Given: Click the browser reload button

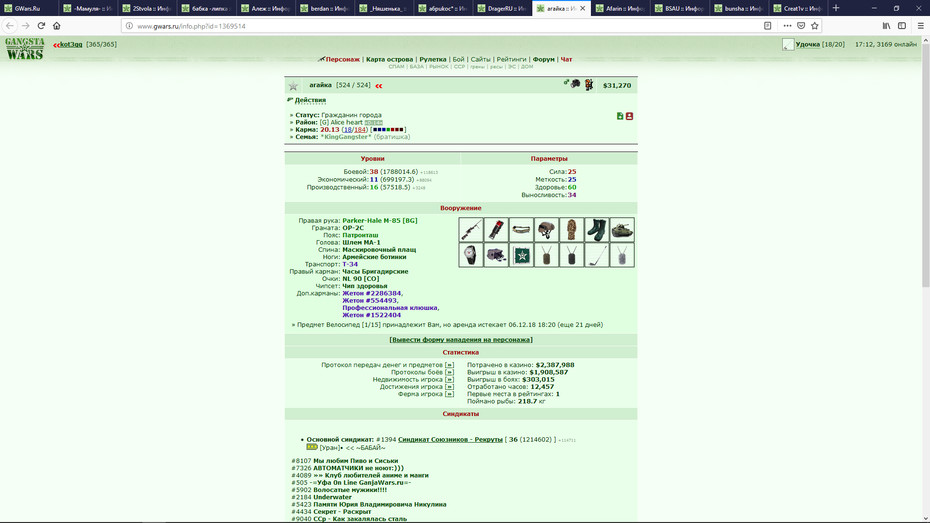Looking at the screenshot, I should coord(41,25).
